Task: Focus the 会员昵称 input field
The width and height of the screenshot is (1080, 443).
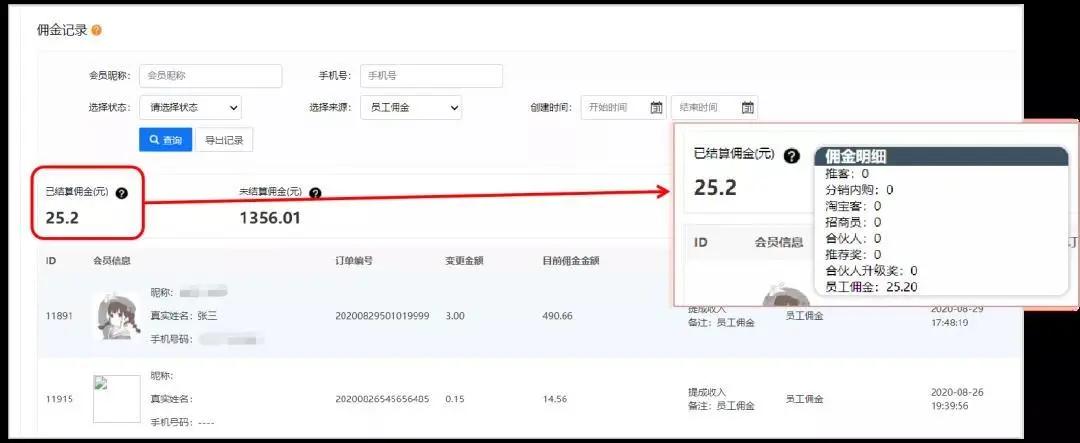Action: 210,76
